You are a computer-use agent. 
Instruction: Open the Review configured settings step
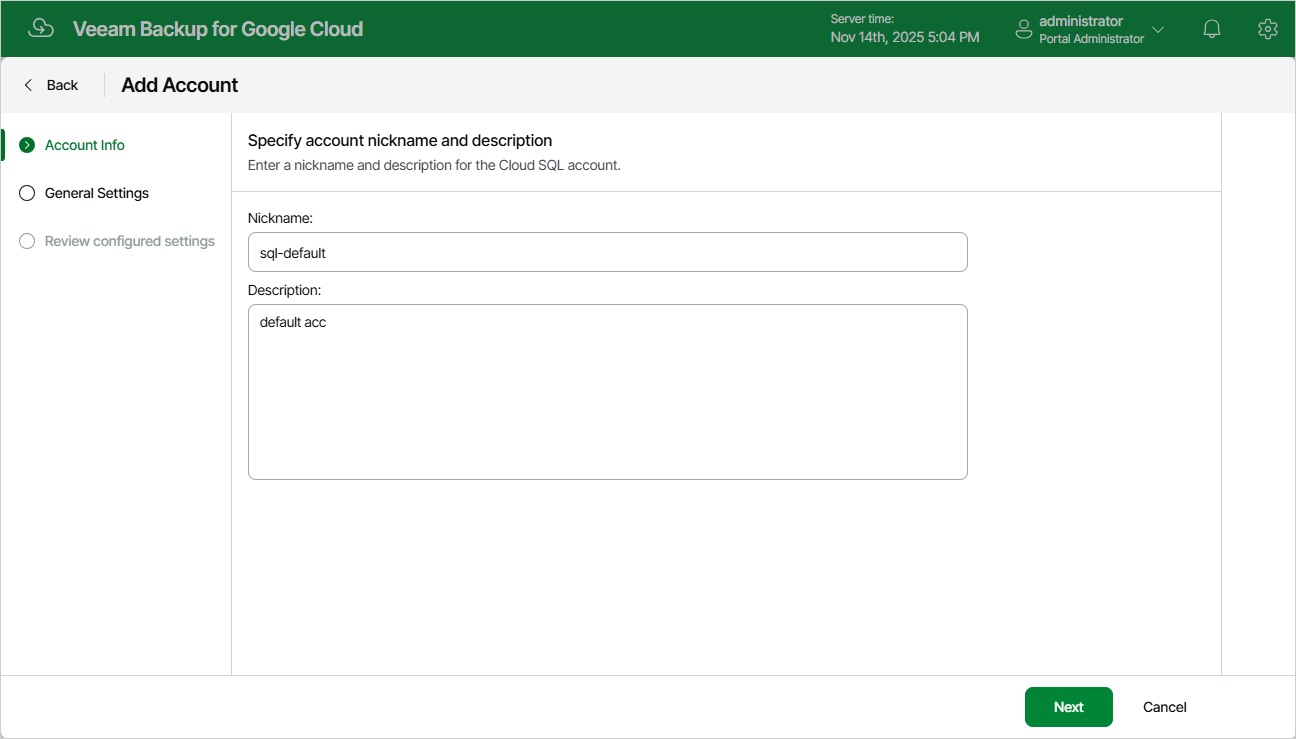(x=130, y=241)
